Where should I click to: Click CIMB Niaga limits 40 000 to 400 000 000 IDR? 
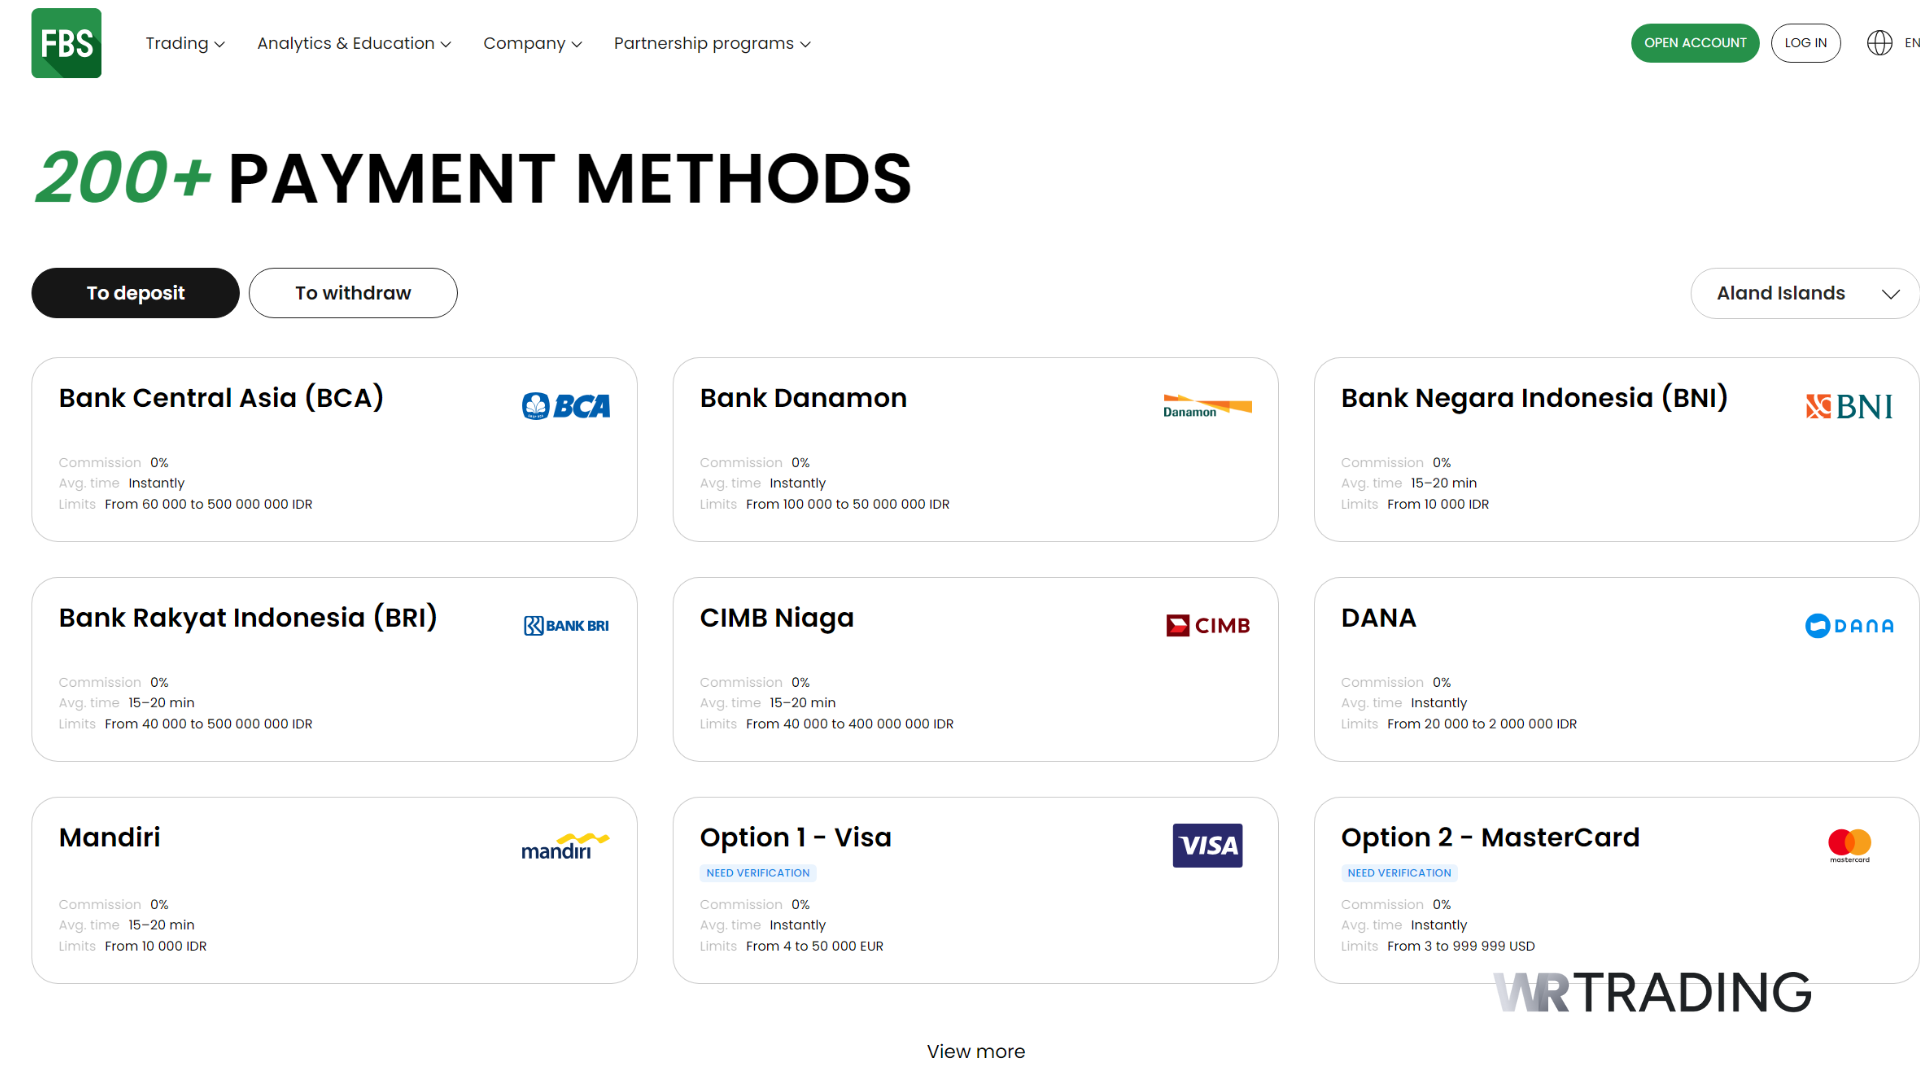850,724
